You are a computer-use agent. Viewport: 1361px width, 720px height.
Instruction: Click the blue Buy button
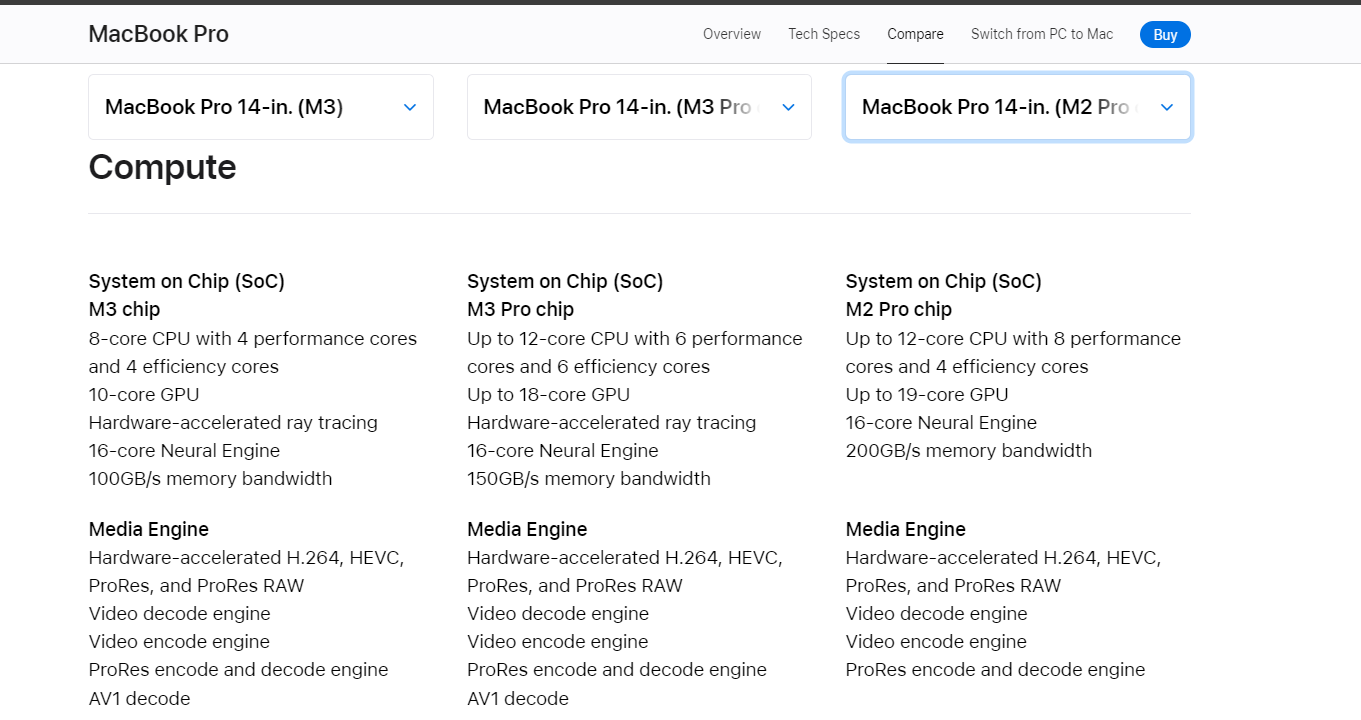tap(1165, 35)
